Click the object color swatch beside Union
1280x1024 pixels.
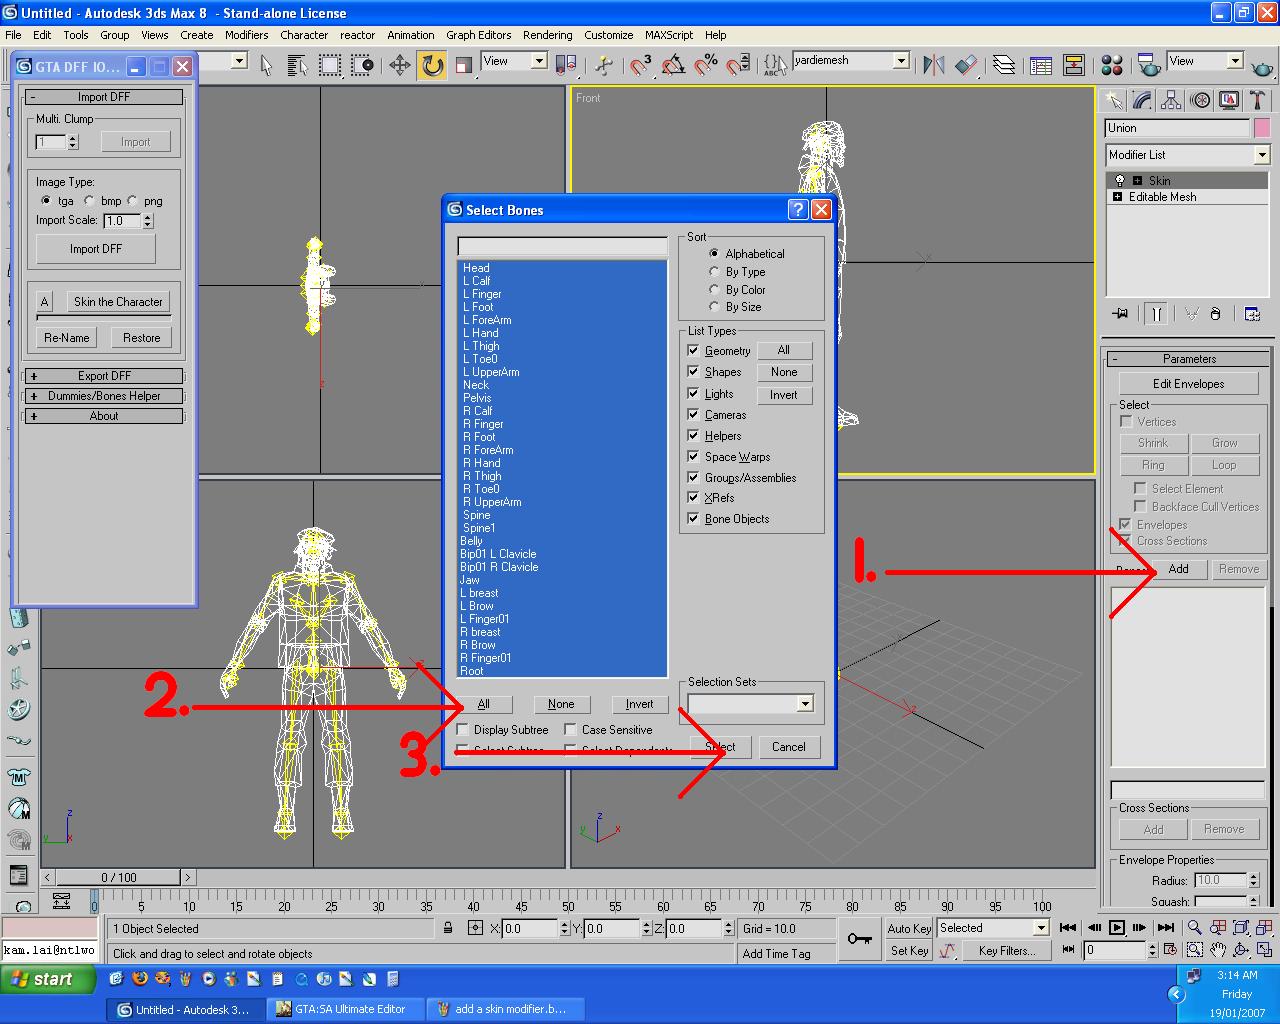coord(1261,128)
